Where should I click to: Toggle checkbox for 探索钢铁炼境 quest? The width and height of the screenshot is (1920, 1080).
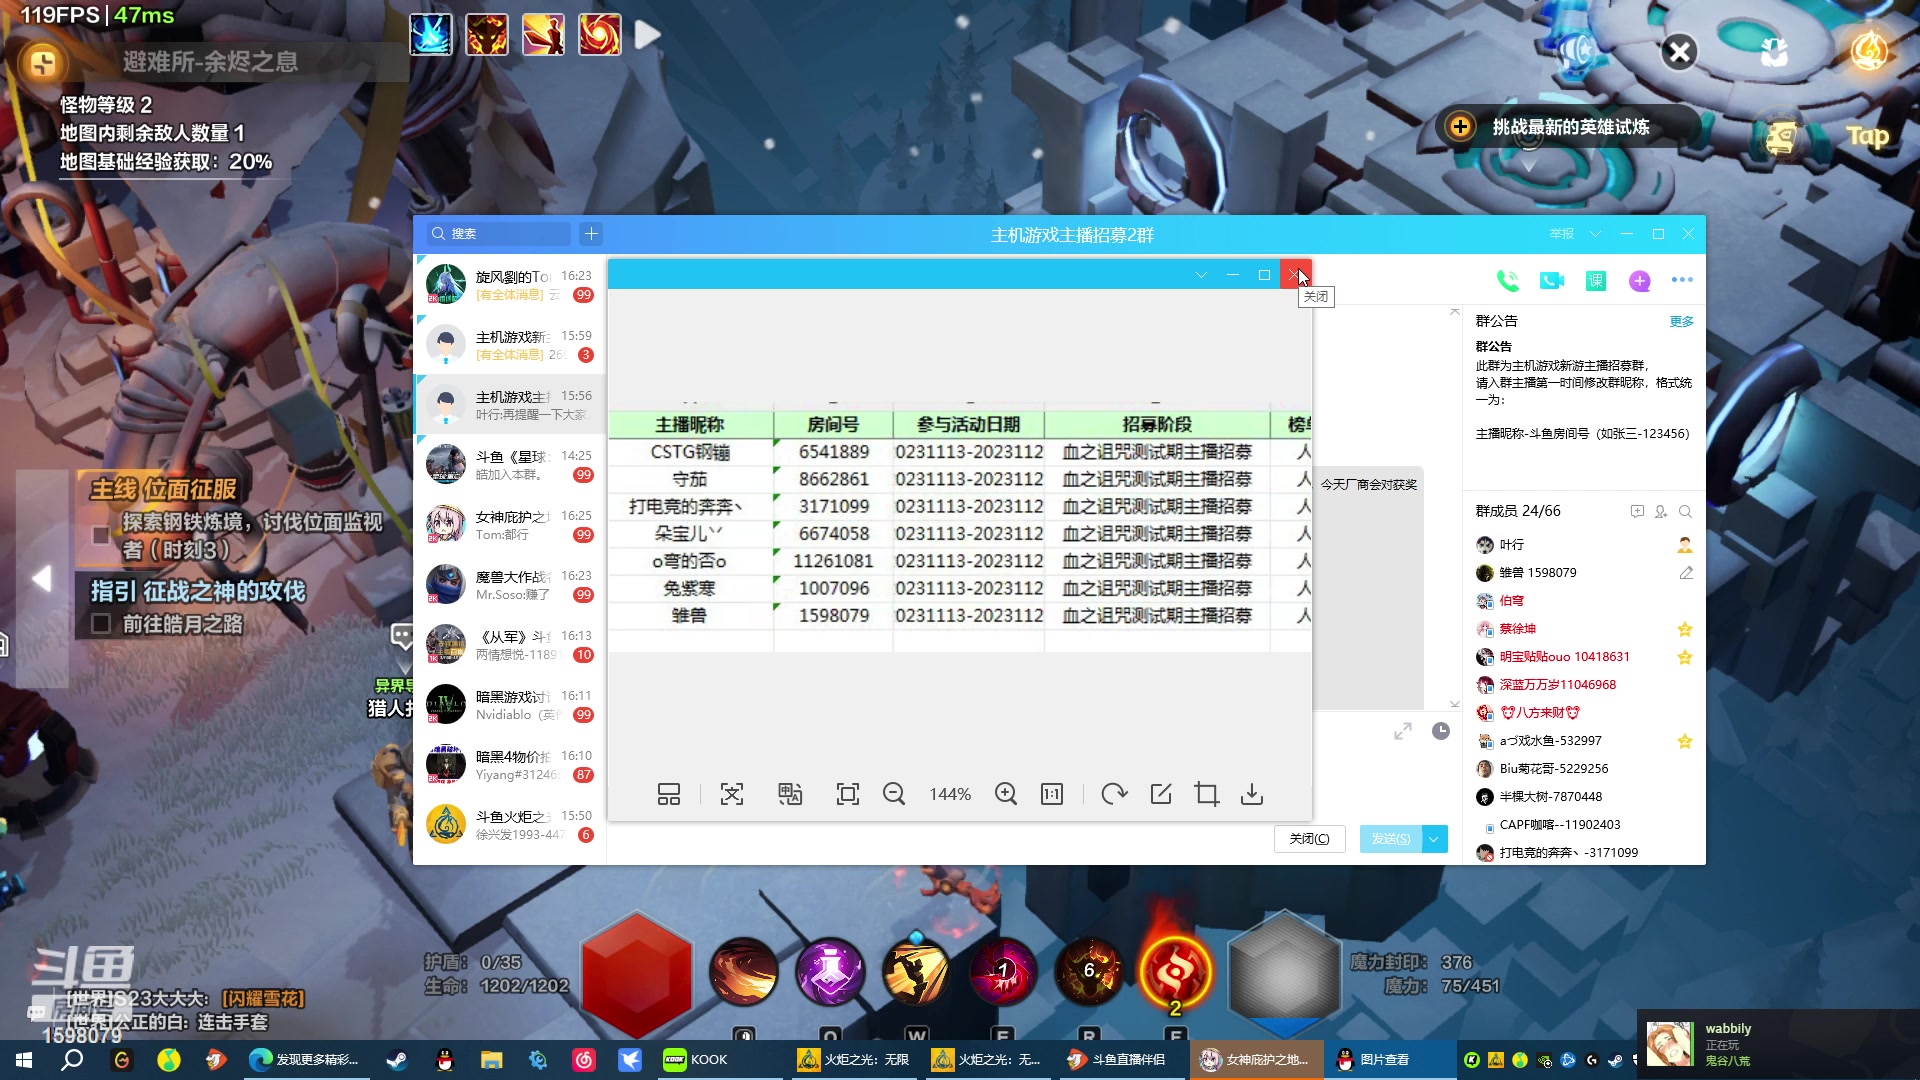[x=101, y=535]
